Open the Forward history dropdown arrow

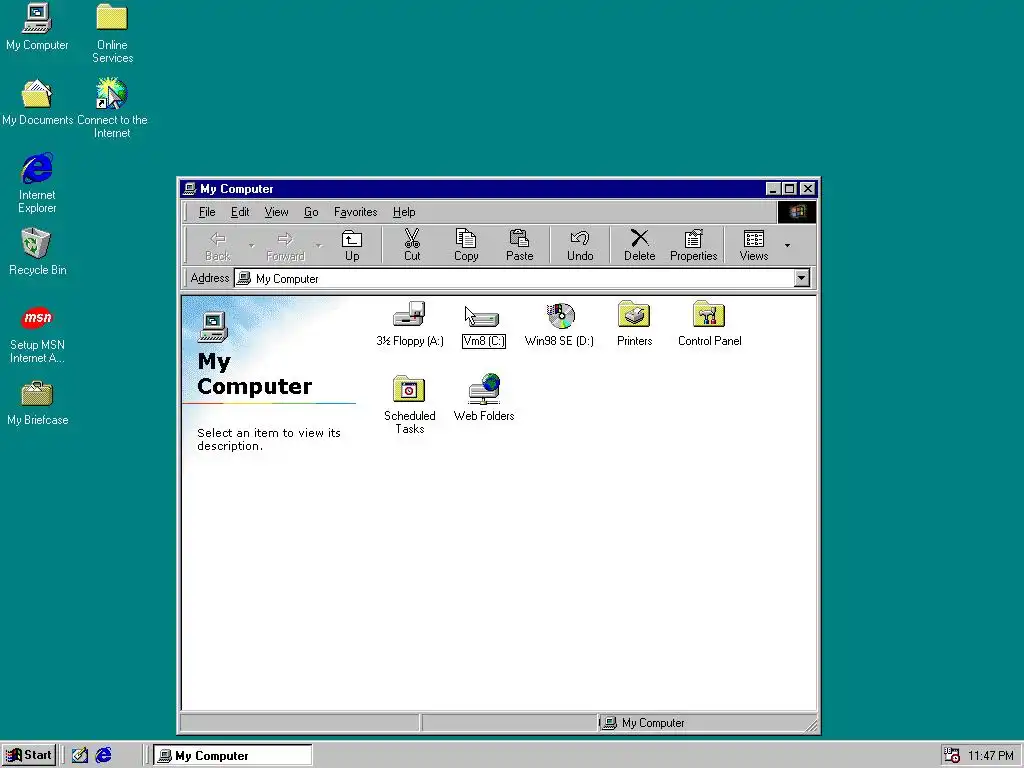(319, 246)
